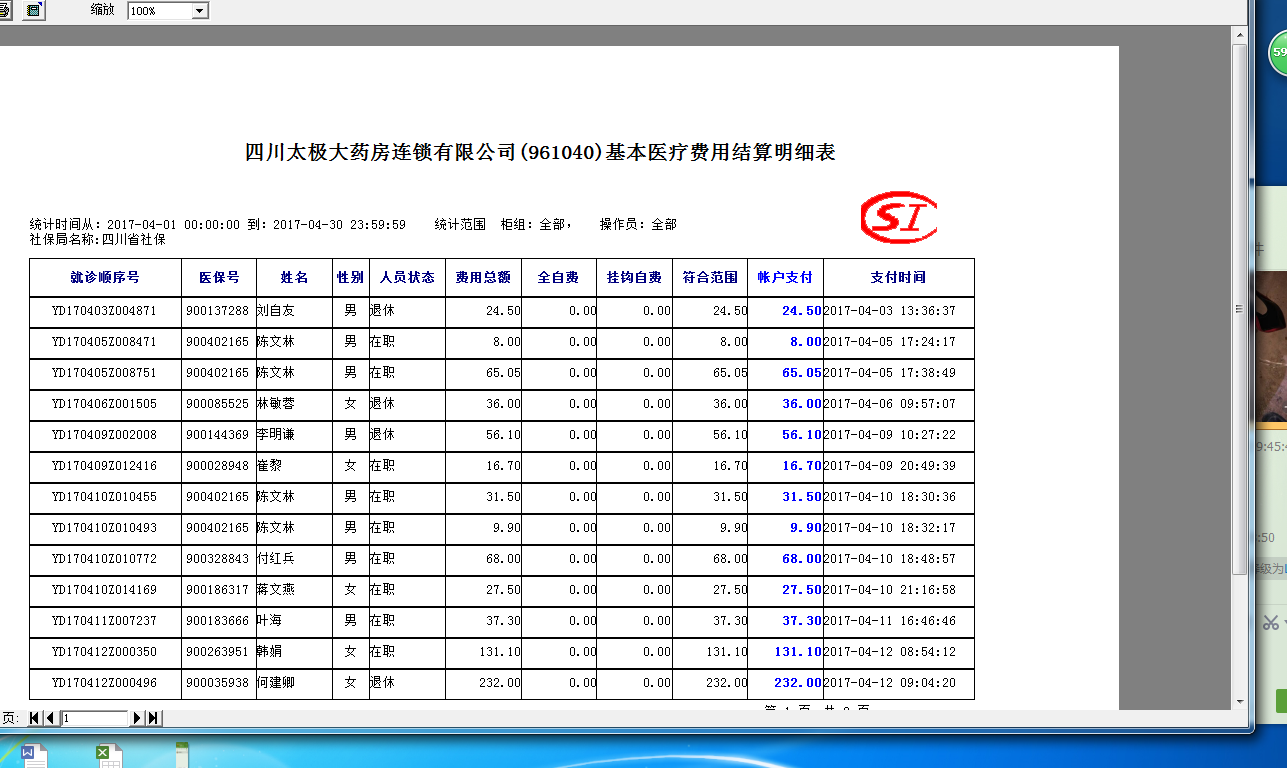Viewport: 1287px width, 768px height.
Task: Open the 缩放 zoom percentage dropdown
Action: point(199,11)
